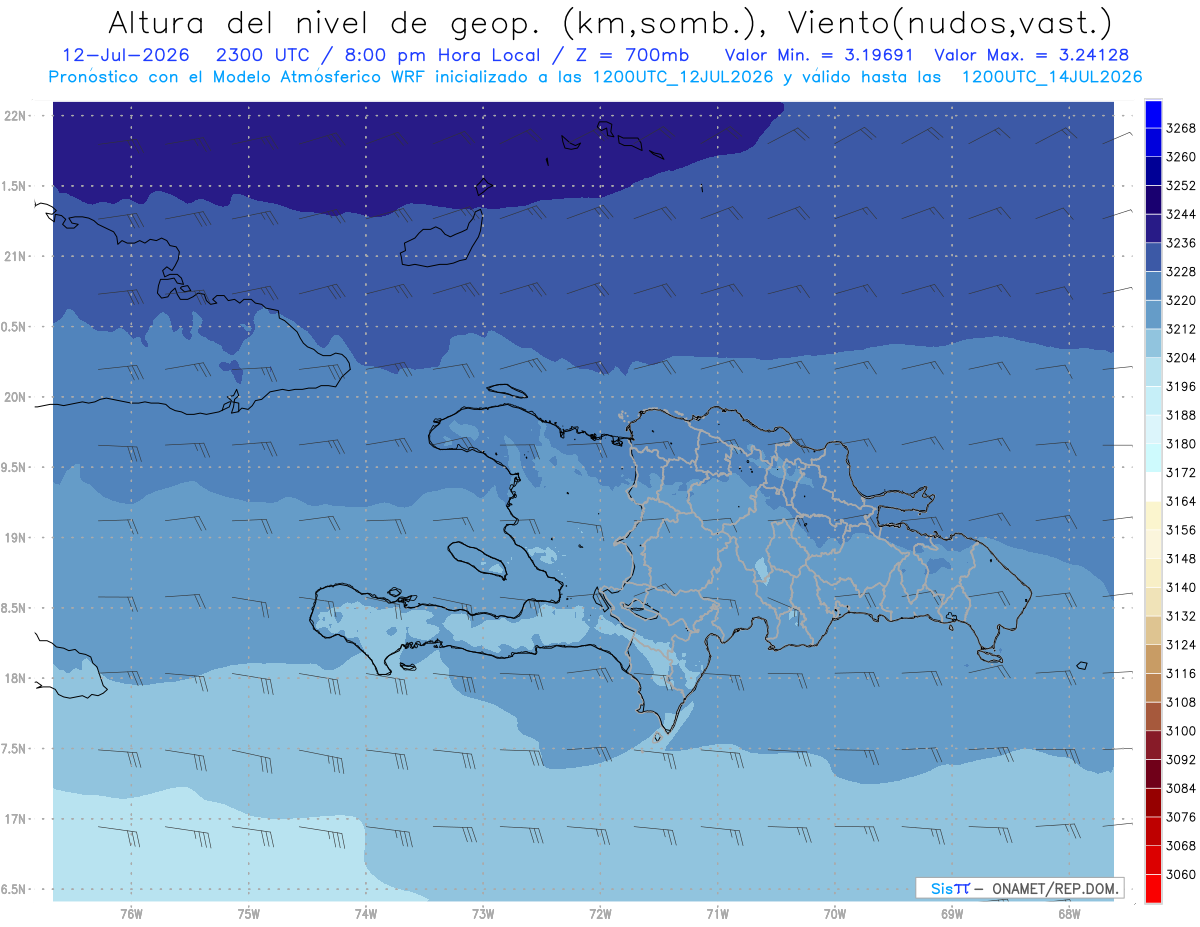Viewport: 1200px width, 927px height.
Task: Click the longitude label '73W'
Action: tap(483, 913)
